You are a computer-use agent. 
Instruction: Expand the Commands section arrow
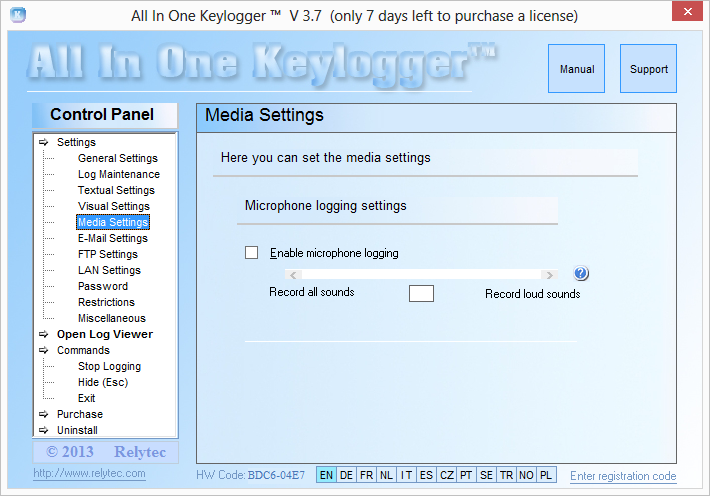[x=43, y=350]
